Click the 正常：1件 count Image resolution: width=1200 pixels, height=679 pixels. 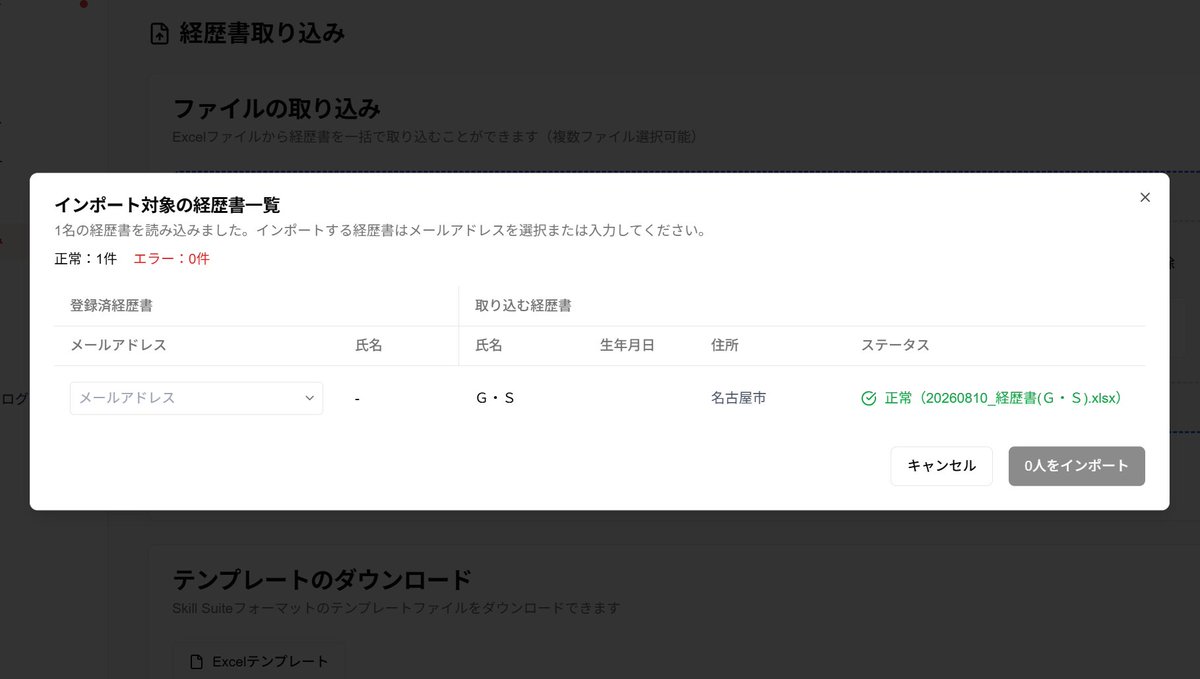[x=85, y=259]
